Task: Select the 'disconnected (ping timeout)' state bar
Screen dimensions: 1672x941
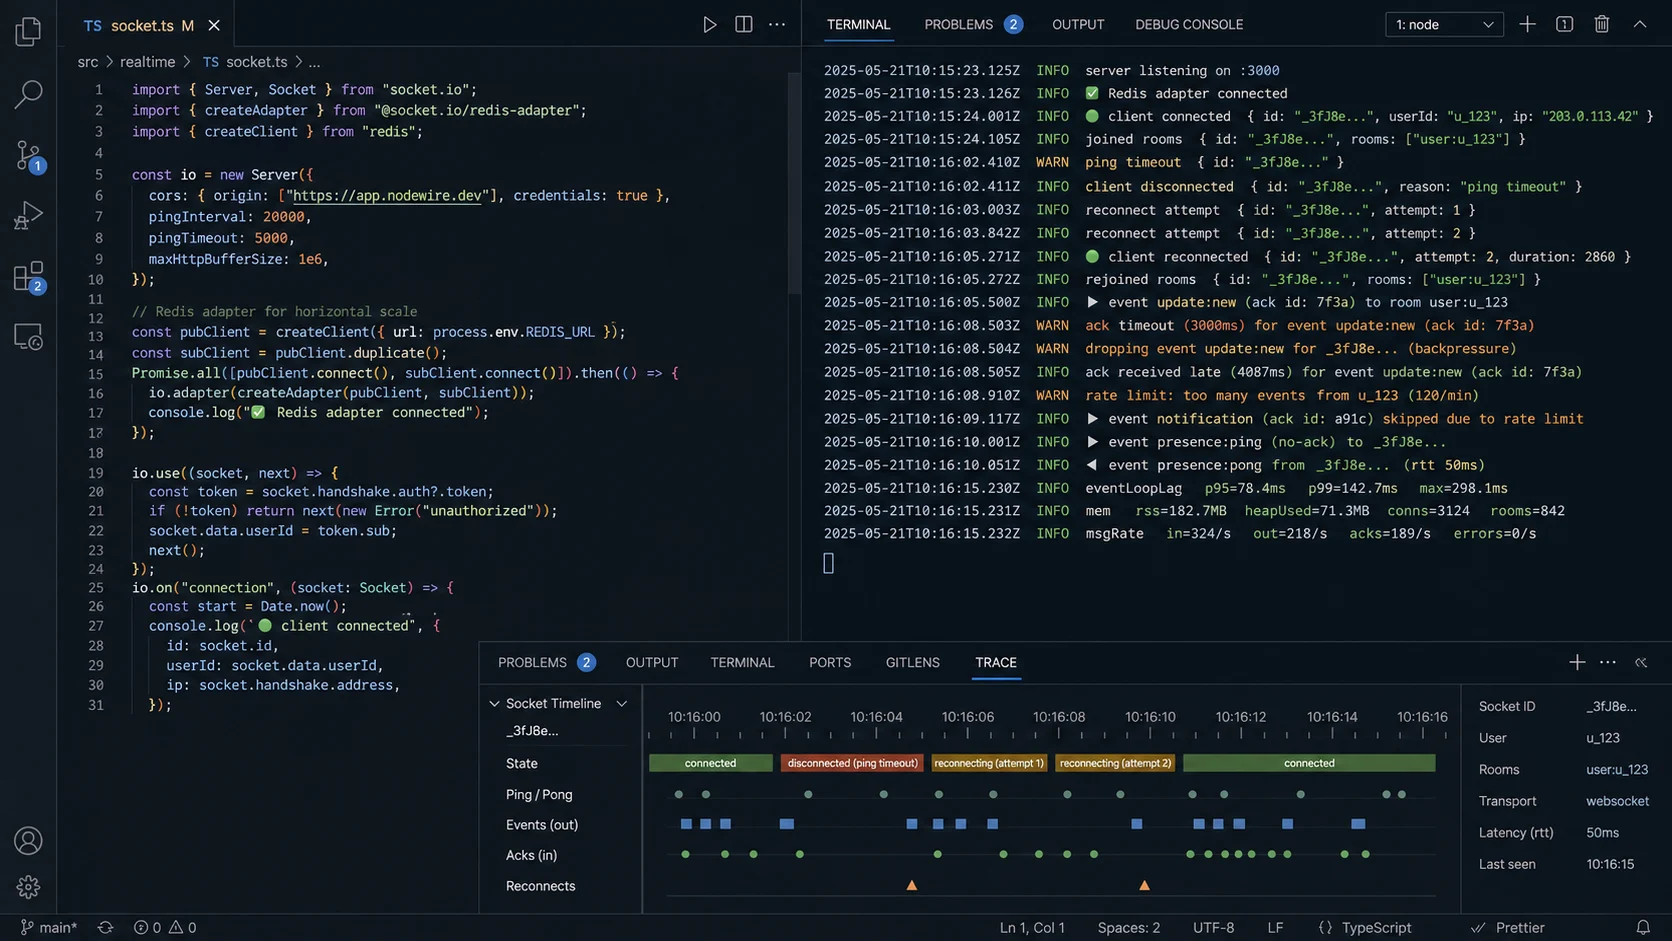Action: 852,763
